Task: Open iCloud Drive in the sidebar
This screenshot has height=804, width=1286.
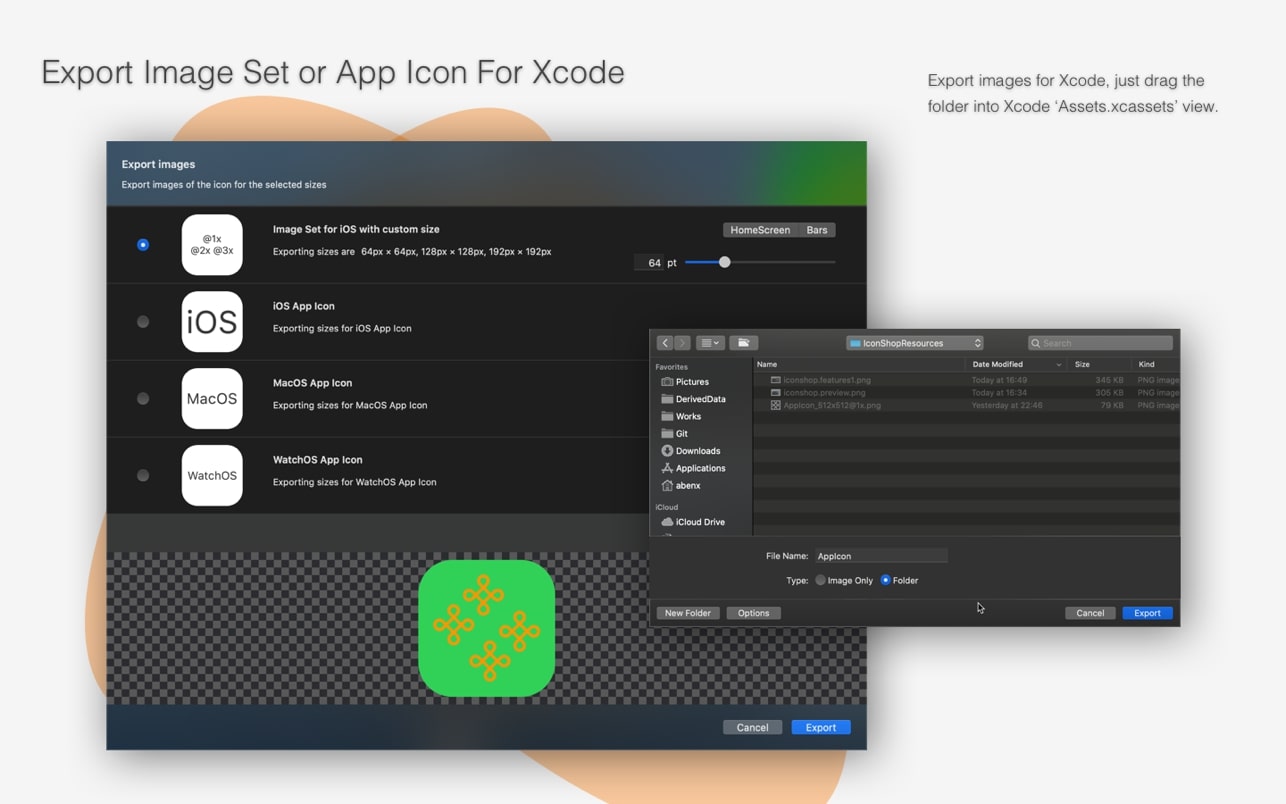Action: (699, 522)
